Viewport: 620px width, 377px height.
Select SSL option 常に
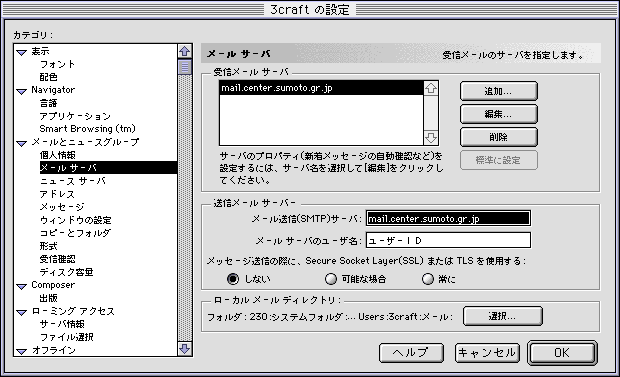[428, 279]
